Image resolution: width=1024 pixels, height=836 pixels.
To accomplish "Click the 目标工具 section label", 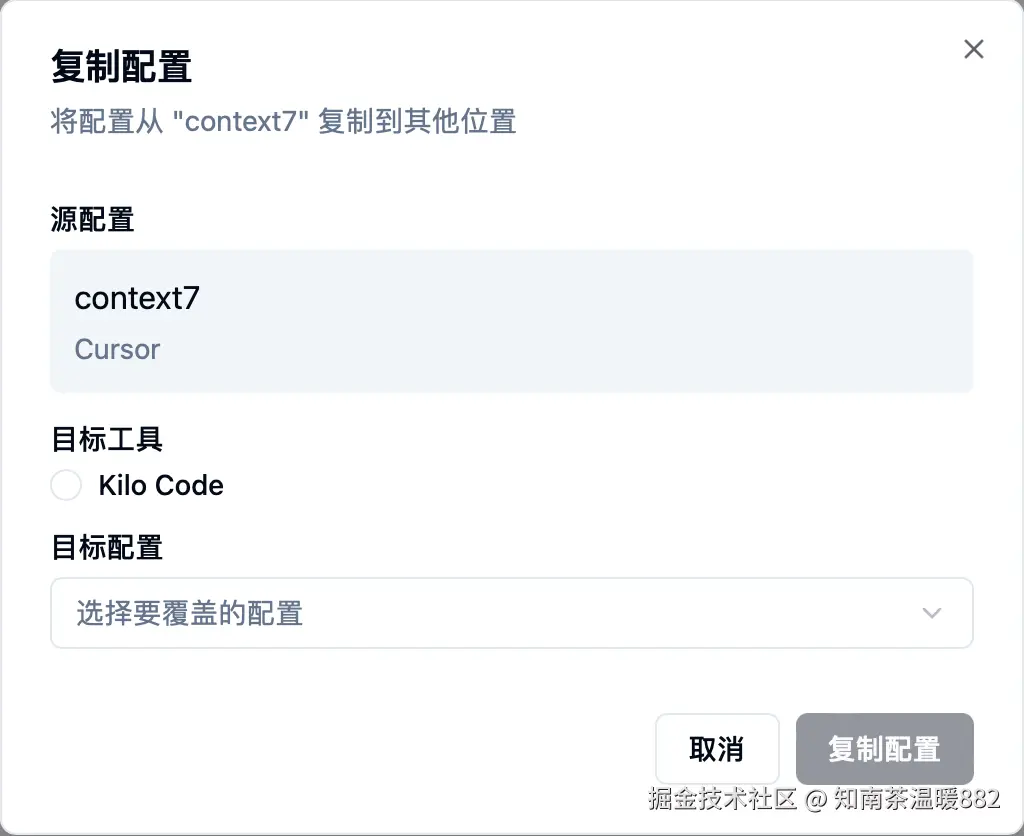I will tap(106, 438).
